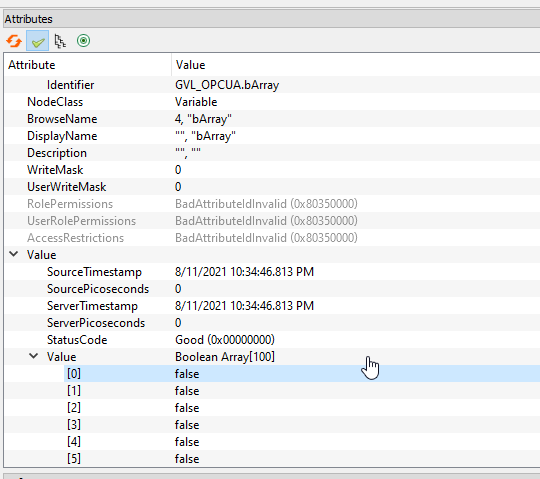Image resolution: width=540 pixels, height=479 pixels.
Task: Click the tree structure toolbar icon
Action: tap(60, 41)
